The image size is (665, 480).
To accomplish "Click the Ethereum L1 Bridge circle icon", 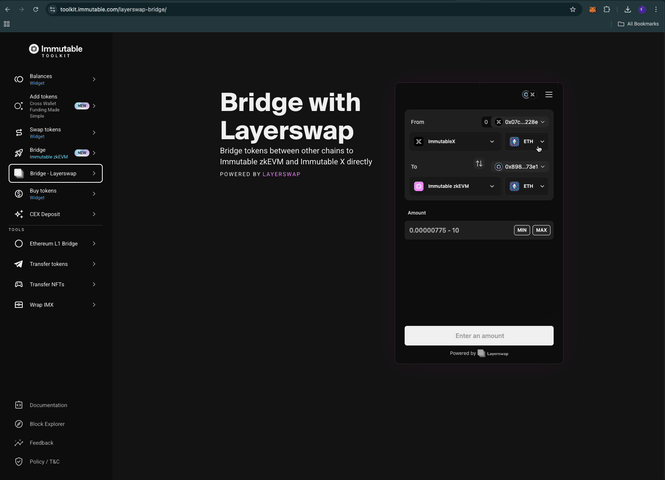I will [19, 244].
